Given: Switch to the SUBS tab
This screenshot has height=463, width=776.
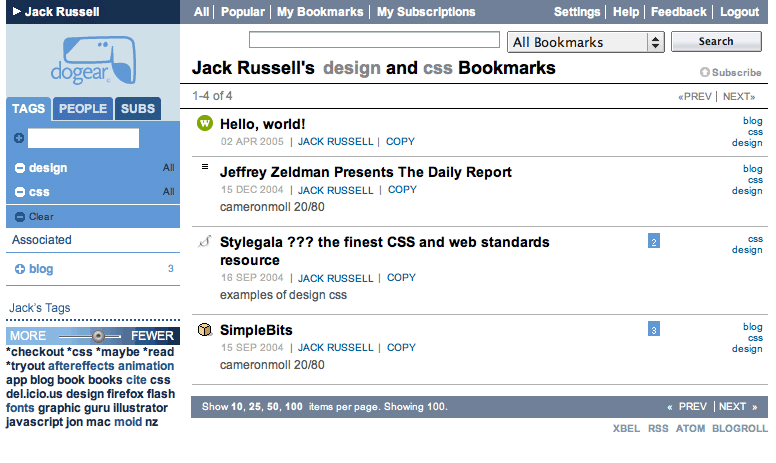Looking at the screenshot, I should pyautogui.click(x=137, y=109).
